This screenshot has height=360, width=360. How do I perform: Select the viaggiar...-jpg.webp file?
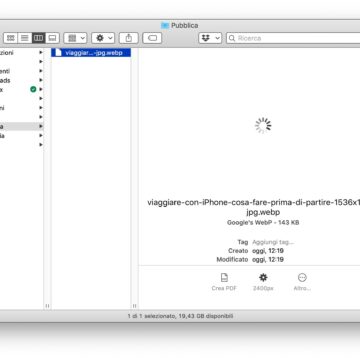(x=91, y=53)
